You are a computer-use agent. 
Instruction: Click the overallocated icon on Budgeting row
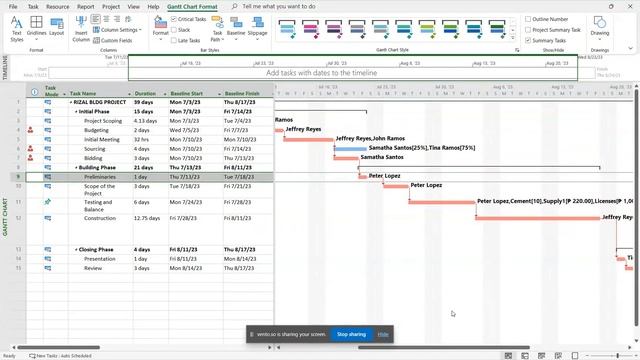30,130
